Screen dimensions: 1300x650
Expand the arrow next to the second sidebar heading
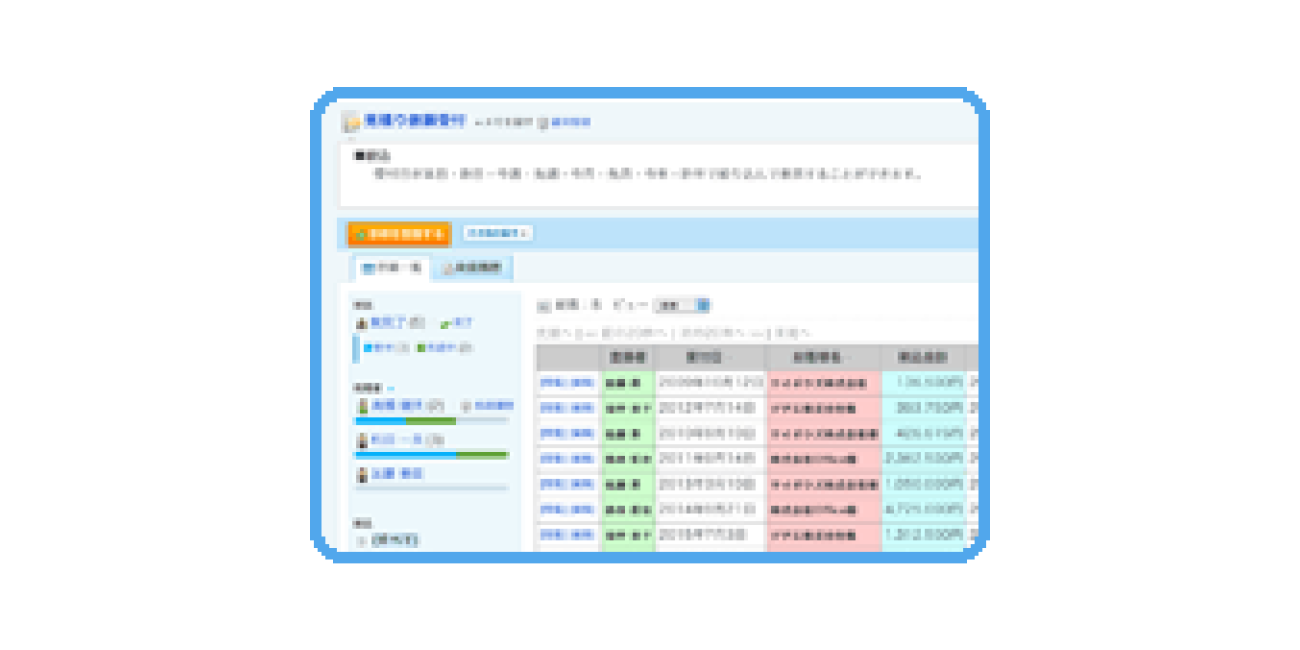coord(391,388)
